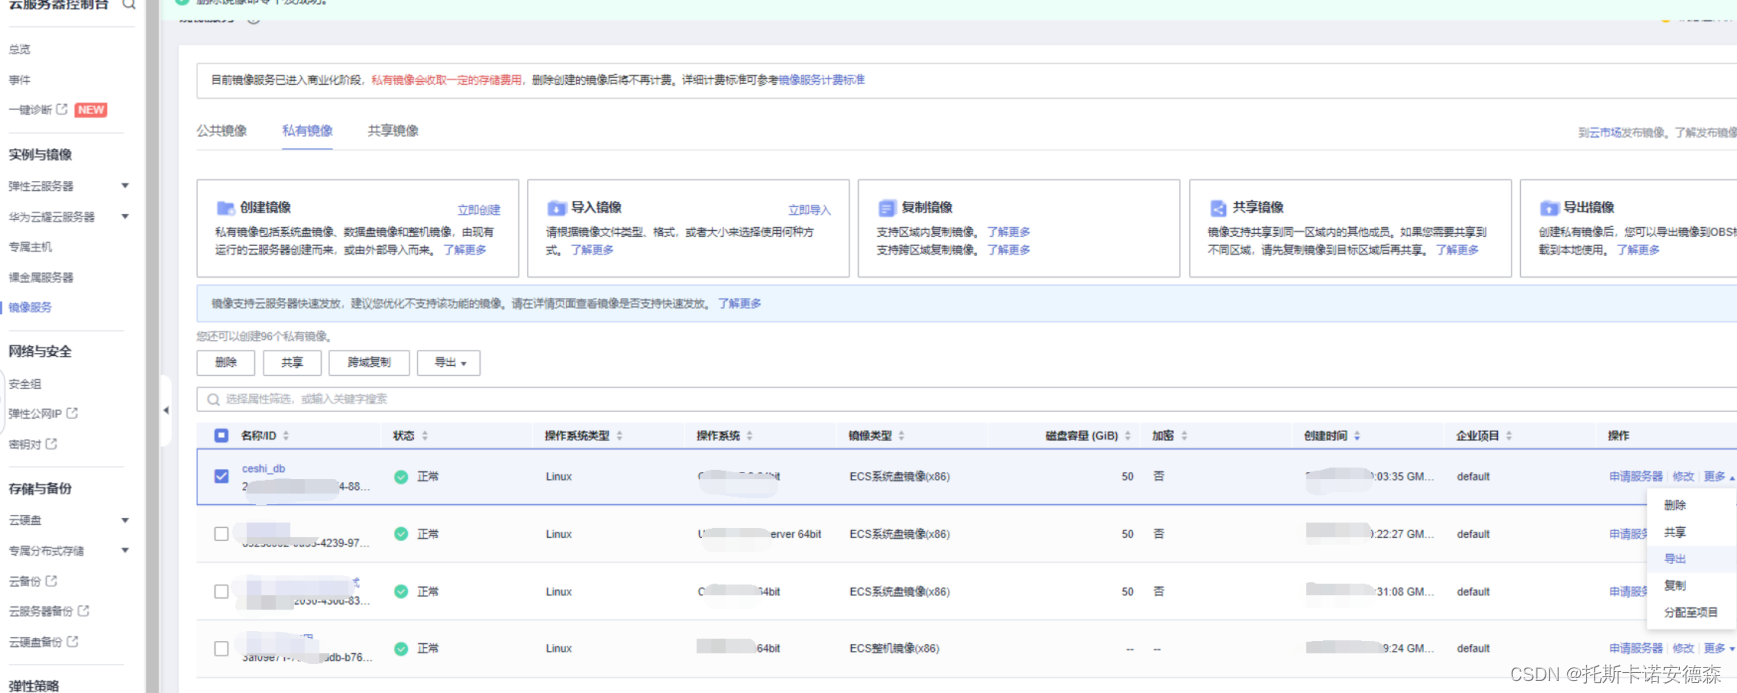Click the 跨域复制 button
1737x693 pixels.
point(369,363)
